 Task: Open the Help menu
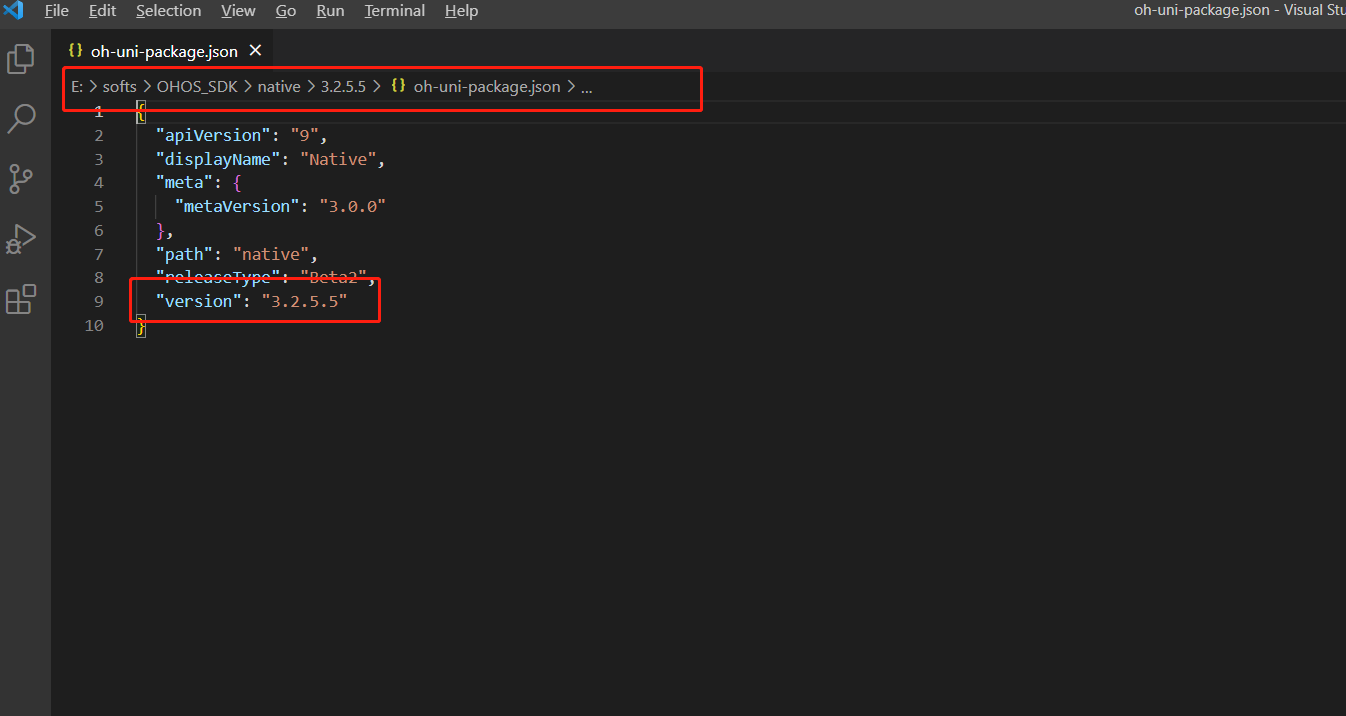tap(461, 11)
